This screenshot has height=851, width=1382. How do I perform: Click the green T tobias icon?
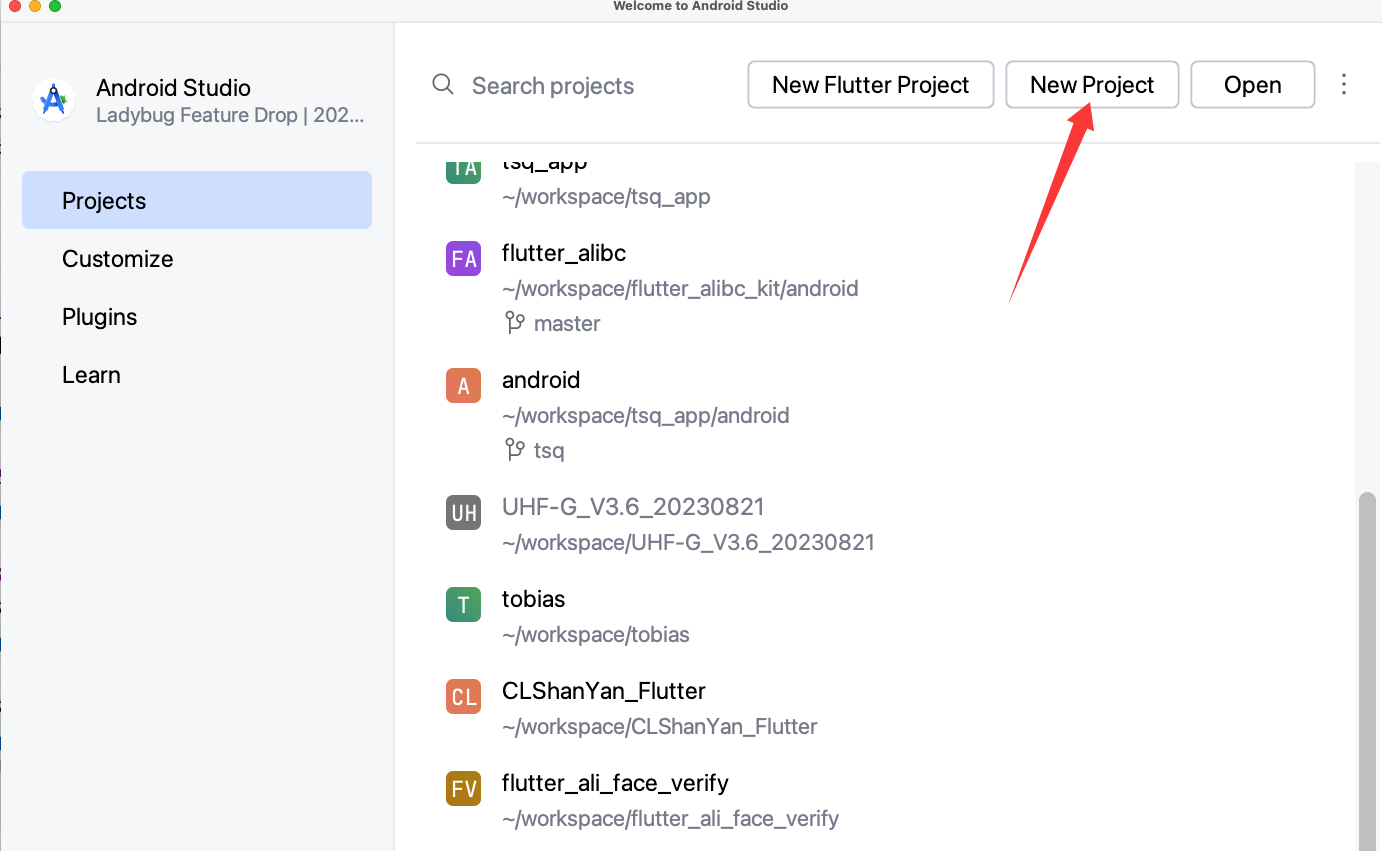pos(463,605)
